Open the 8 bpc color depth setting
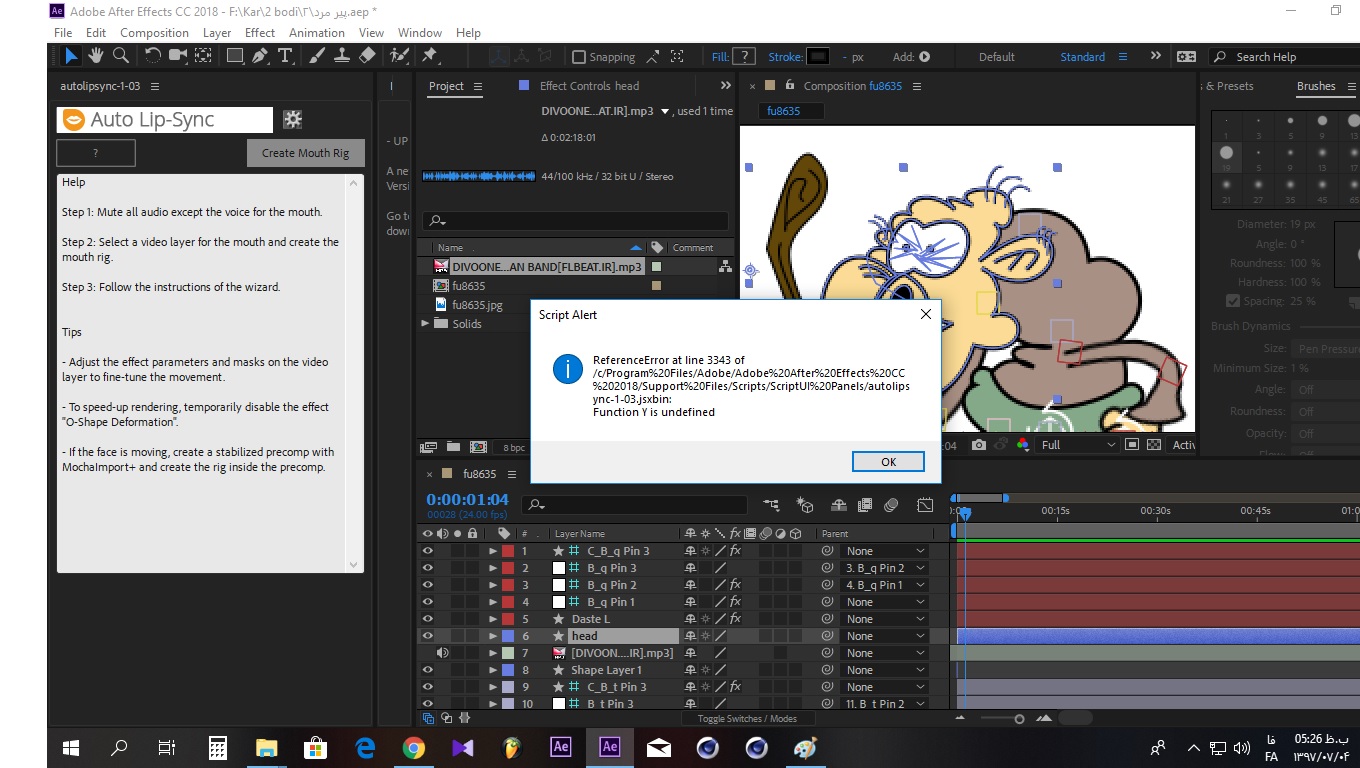This screenshot has height=768, width=1360. (514, 447)
